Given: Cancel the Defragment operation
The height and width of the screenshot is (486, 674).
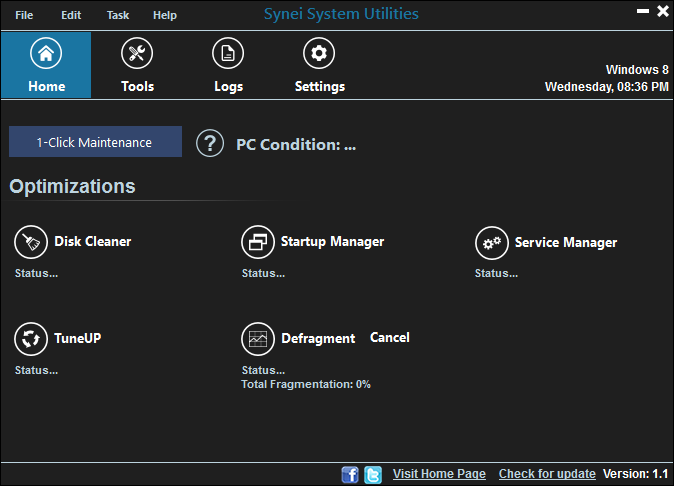Looking at the screenshot, I should 390,337.
